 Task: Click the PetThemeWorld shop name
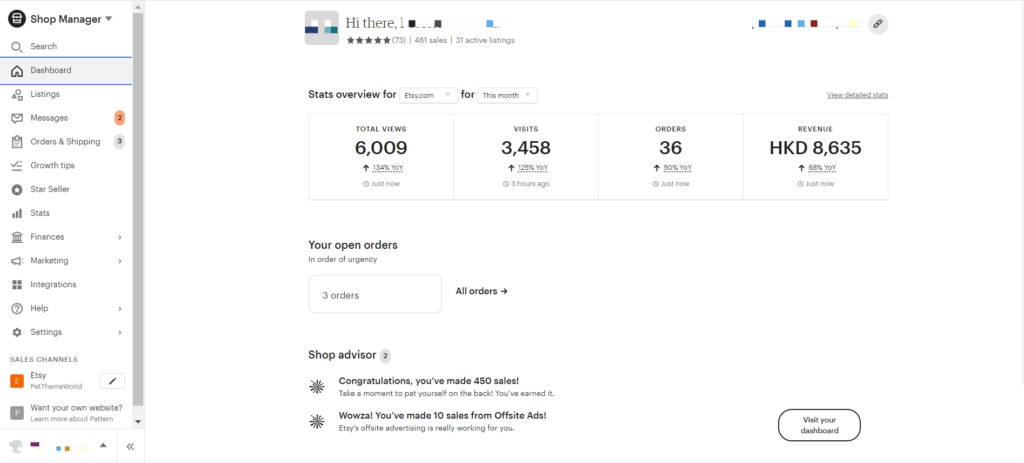click(x=56, y=387)
